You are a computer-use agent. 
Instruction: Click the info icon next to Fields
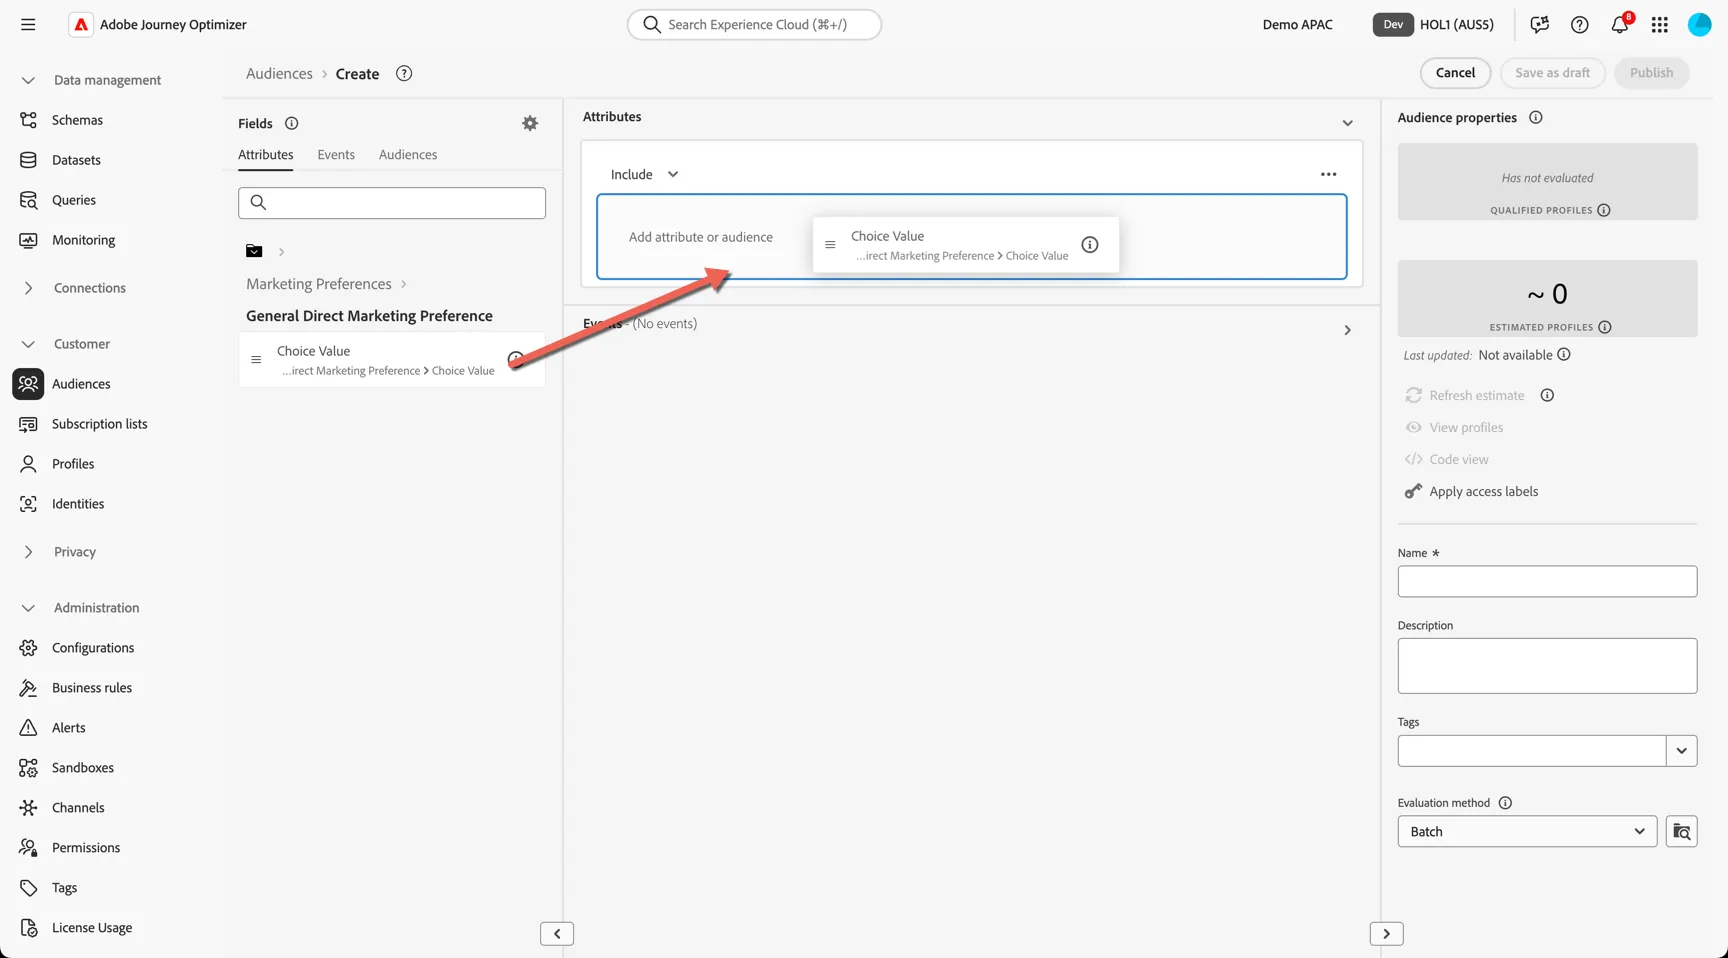[x=291, y=123]
